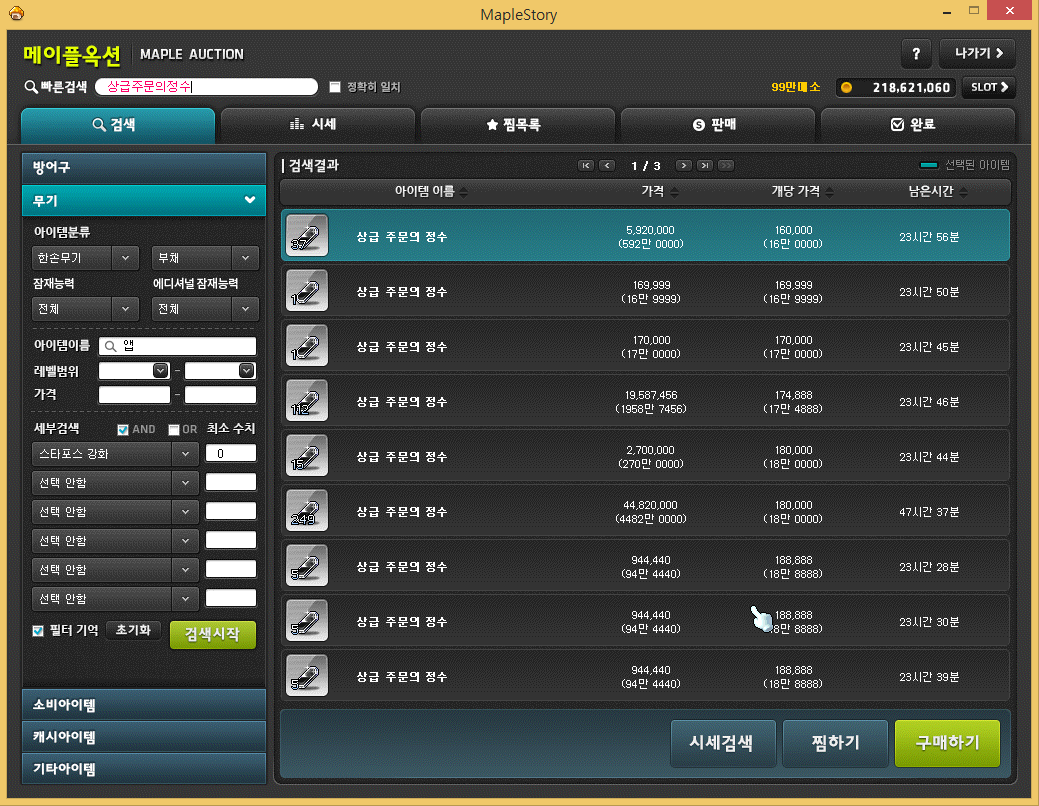Click the help question mark button

click(916, 53)
